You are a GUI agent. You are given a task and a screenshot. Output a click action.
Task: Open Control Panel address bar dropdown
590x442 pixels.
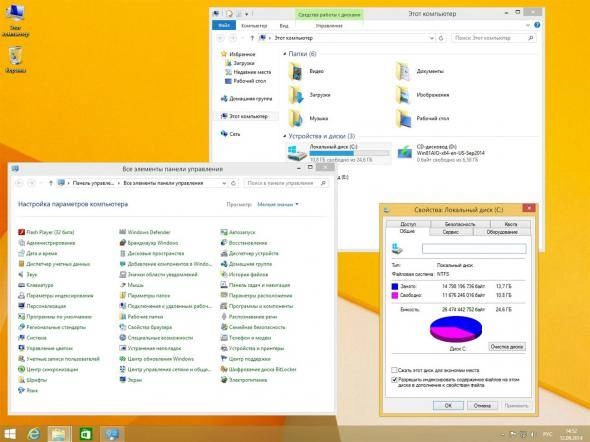224,183
